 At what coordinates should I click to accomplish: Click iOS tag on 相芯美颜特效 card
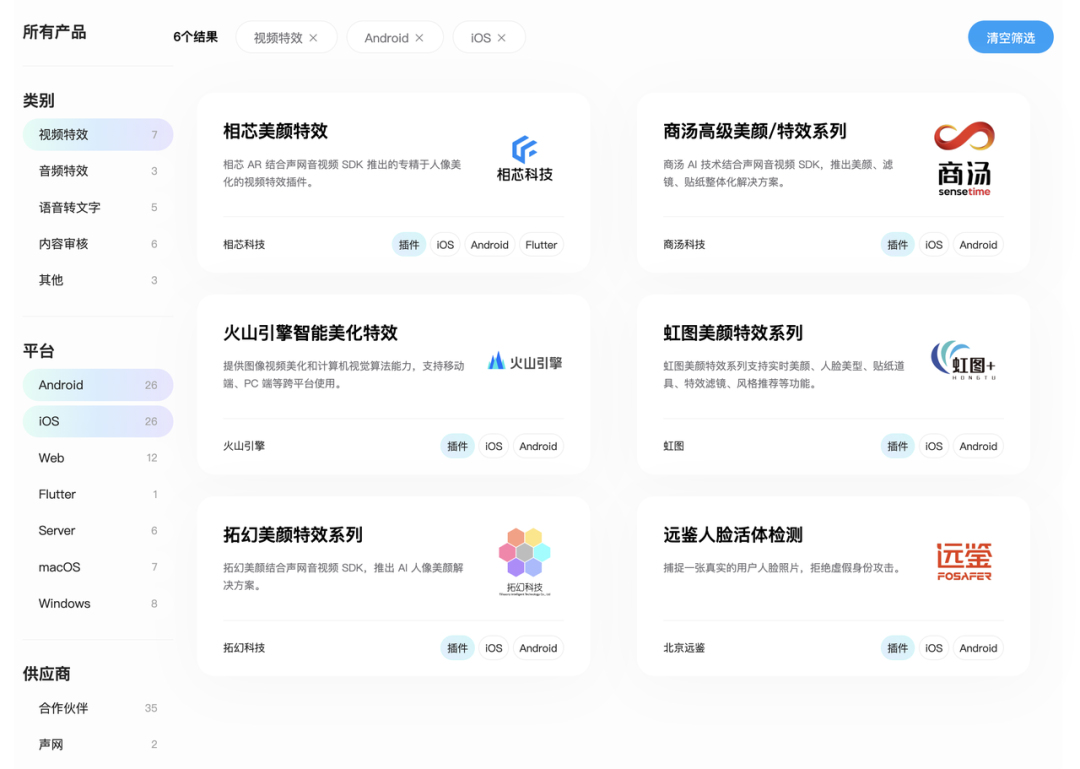[x=446, y=245]
